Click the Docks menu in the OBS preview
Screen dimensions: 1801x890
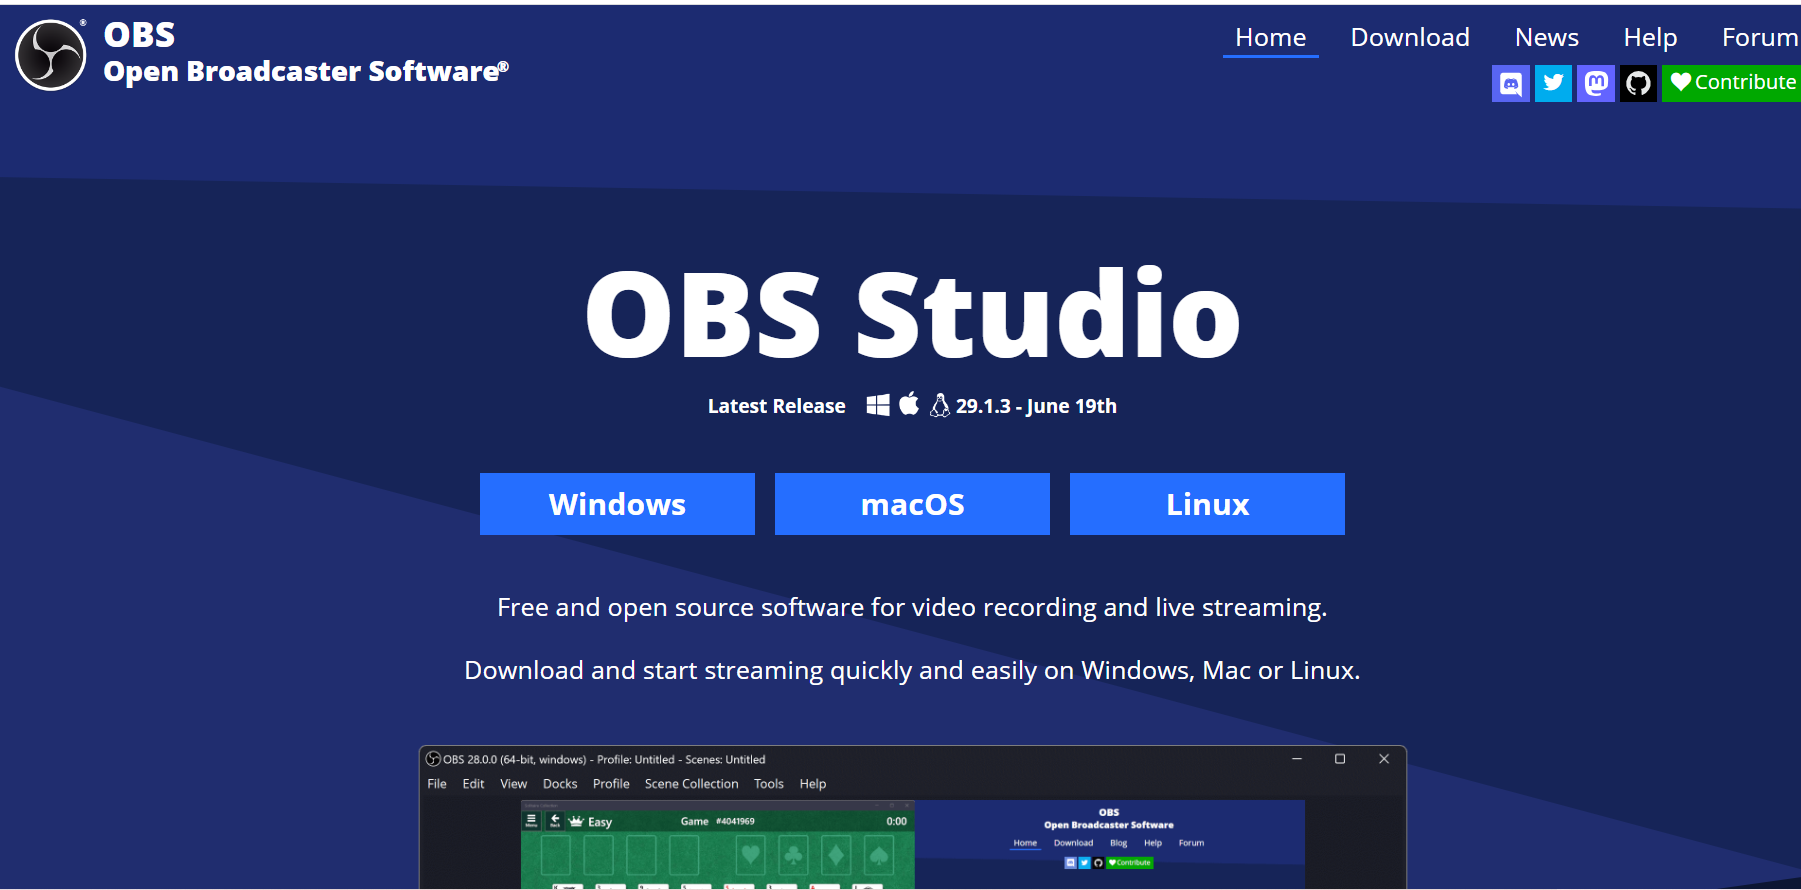click(x=560, y=784)
